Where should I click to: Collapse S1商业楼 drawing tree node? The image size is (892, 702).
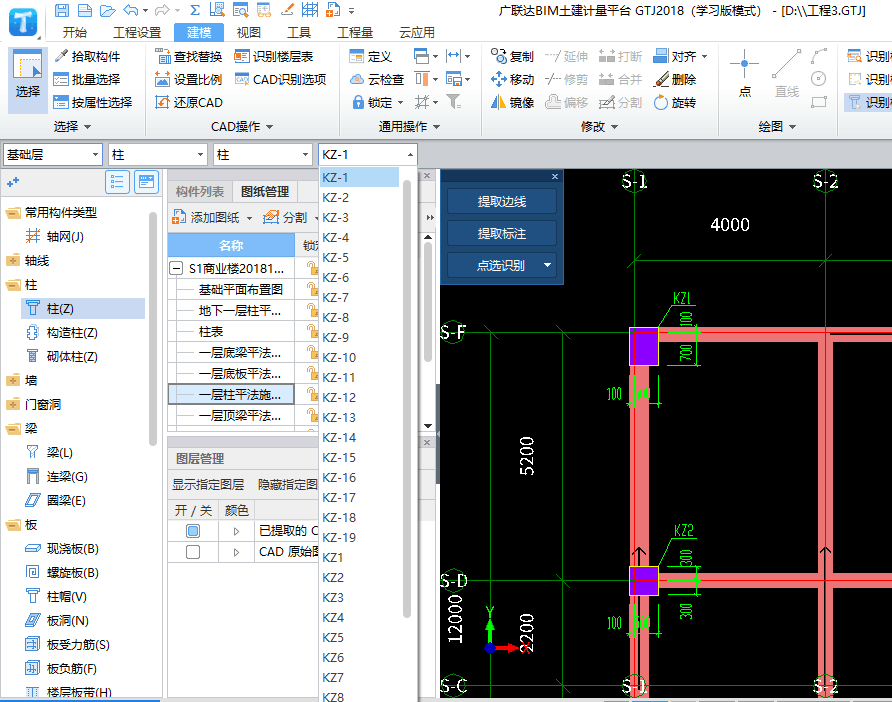point(176,269)
